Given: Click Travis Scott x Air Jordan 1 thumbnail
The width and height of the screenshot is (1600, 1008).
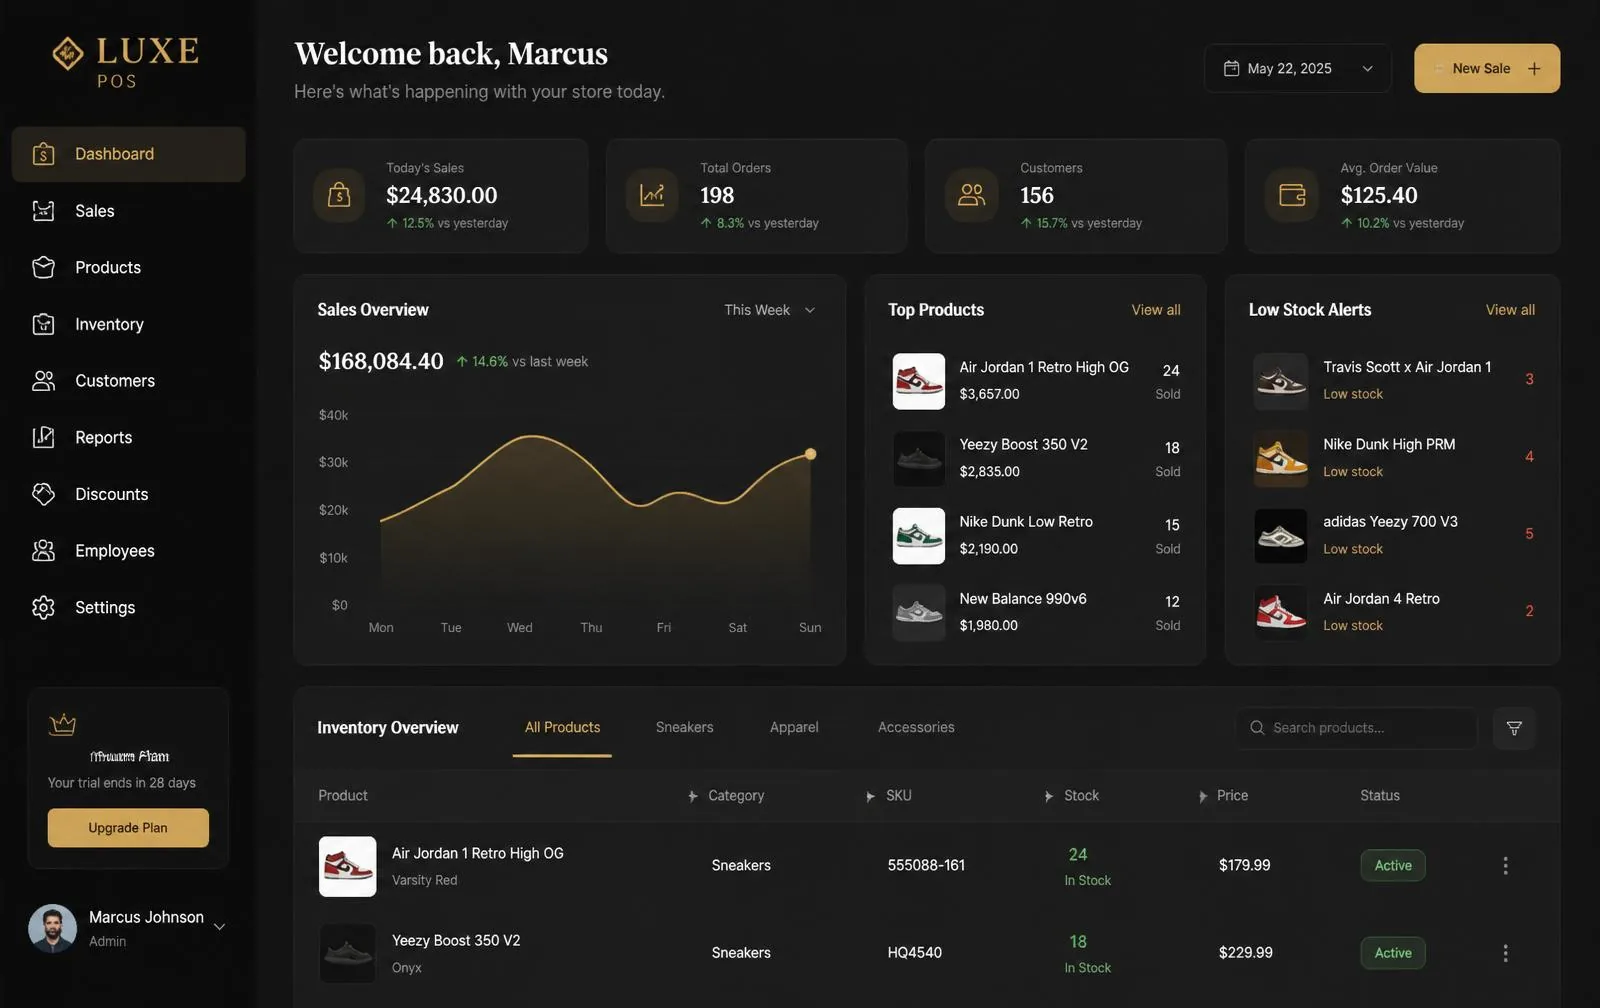Looking at the screenshot, I should (1280, 381).
